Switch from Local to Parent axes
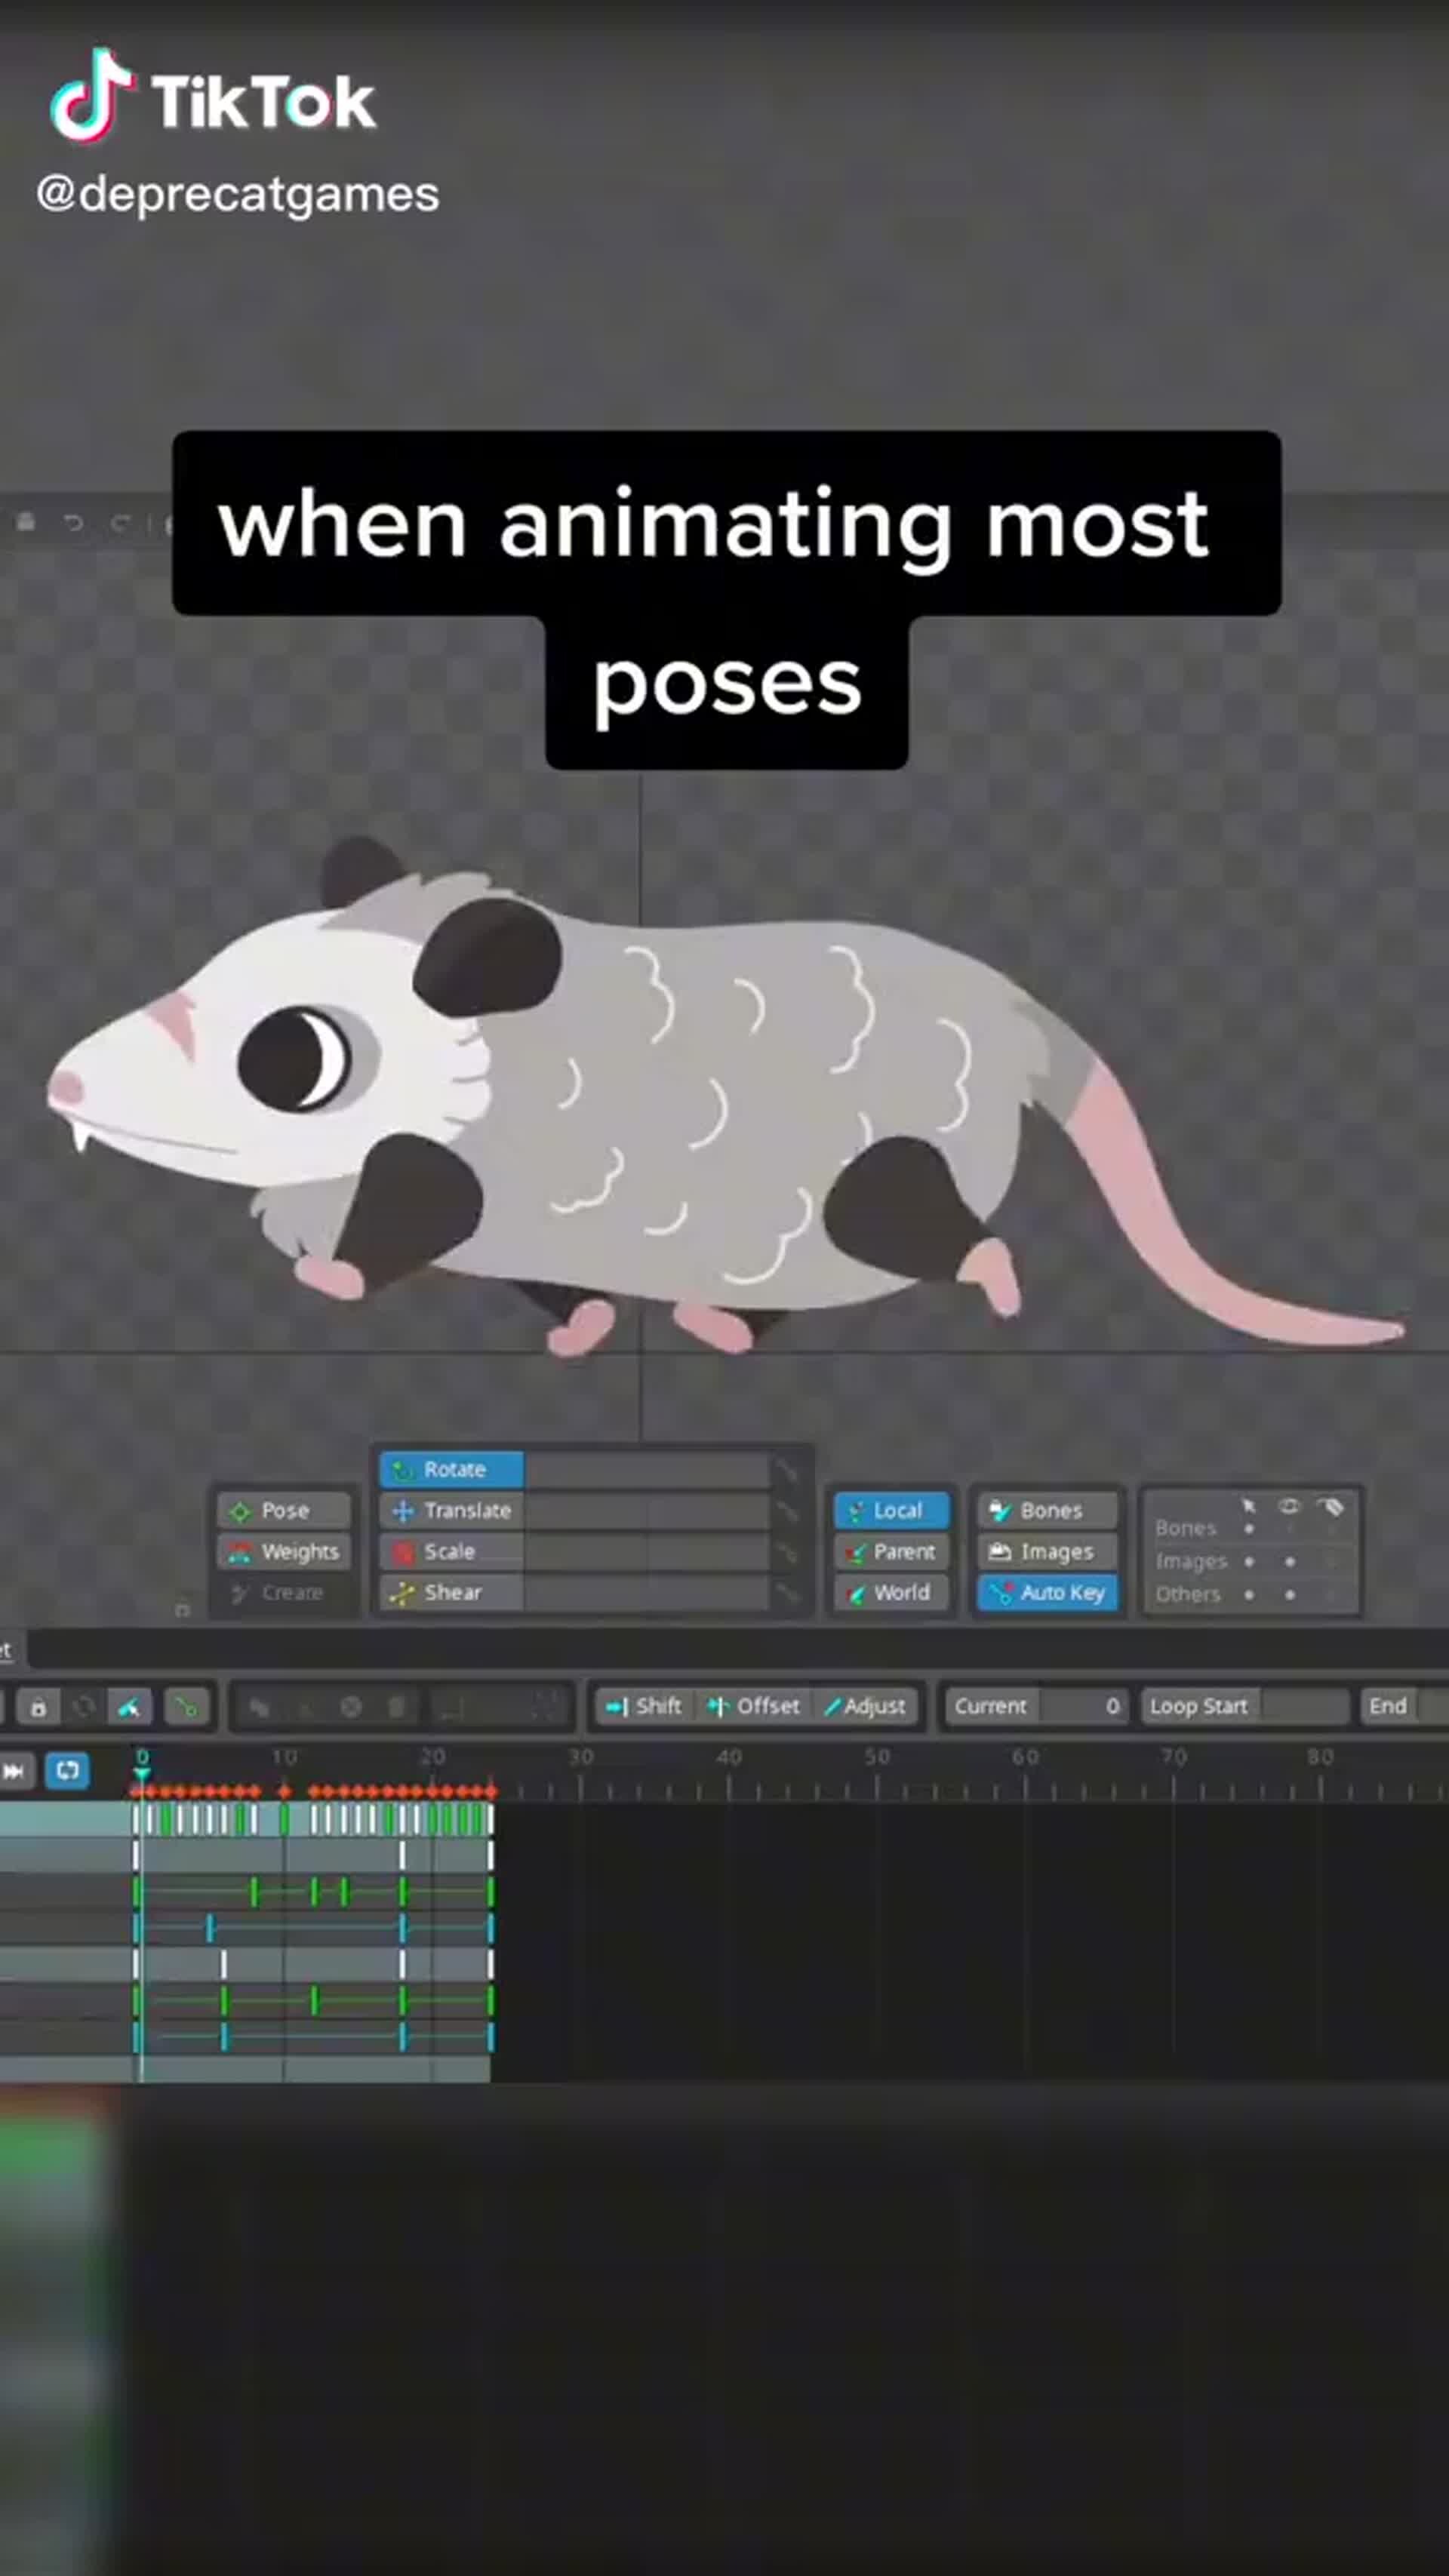The image size is (1449, 2576). point(891,1551)
